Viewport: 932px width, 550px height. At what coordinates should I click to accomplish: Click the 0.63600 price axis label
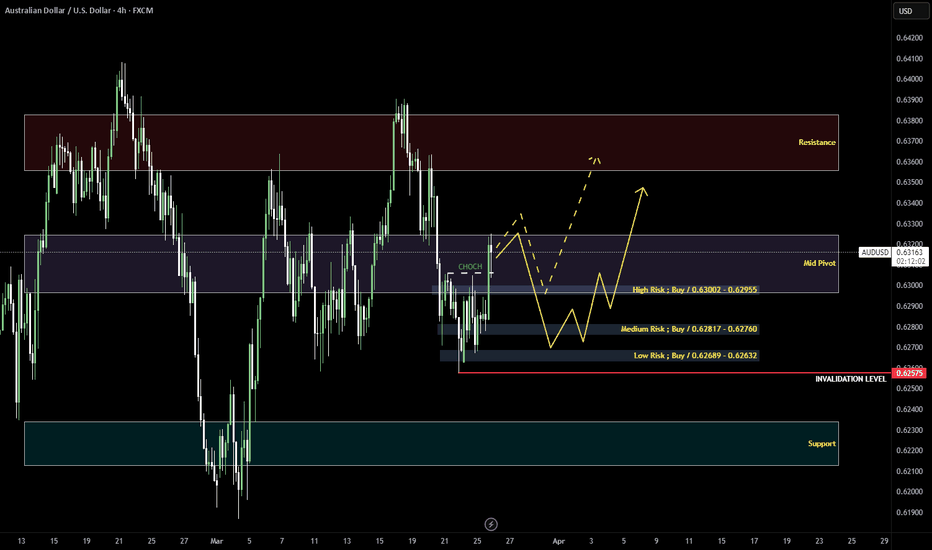point(909,162)
